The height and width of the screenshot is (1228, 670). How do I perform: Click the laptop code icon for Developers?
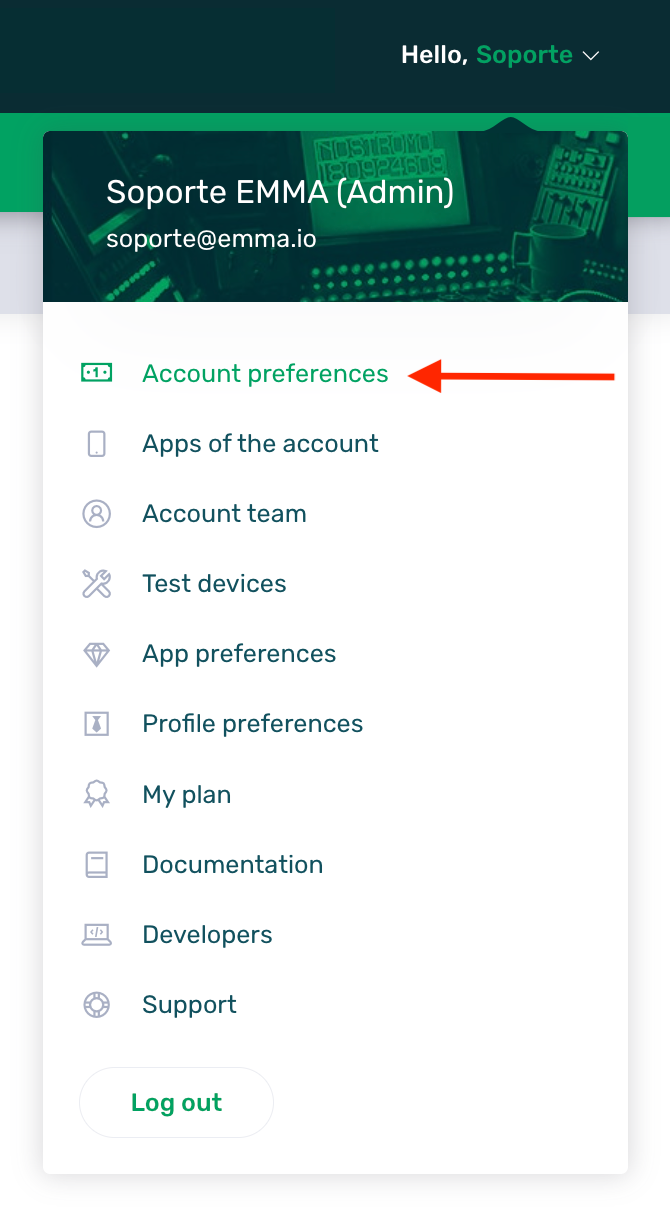(x=96, y=934)
